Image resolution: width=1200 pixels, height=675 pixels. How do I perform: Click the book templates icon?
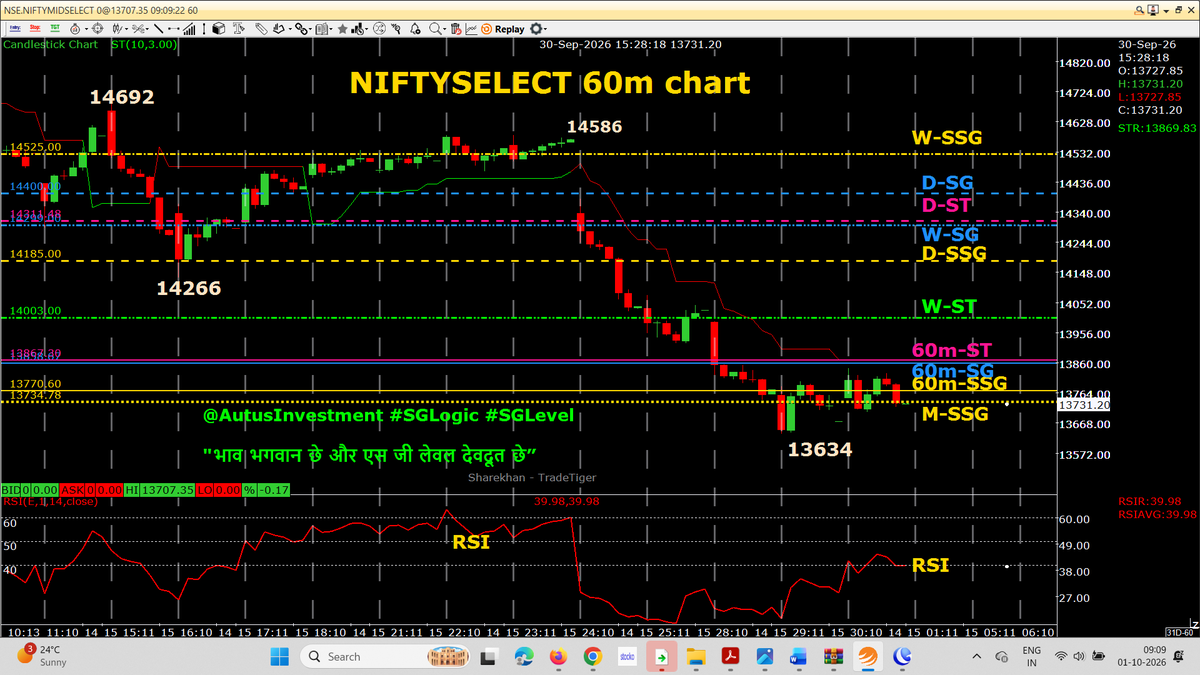point(321,29)
